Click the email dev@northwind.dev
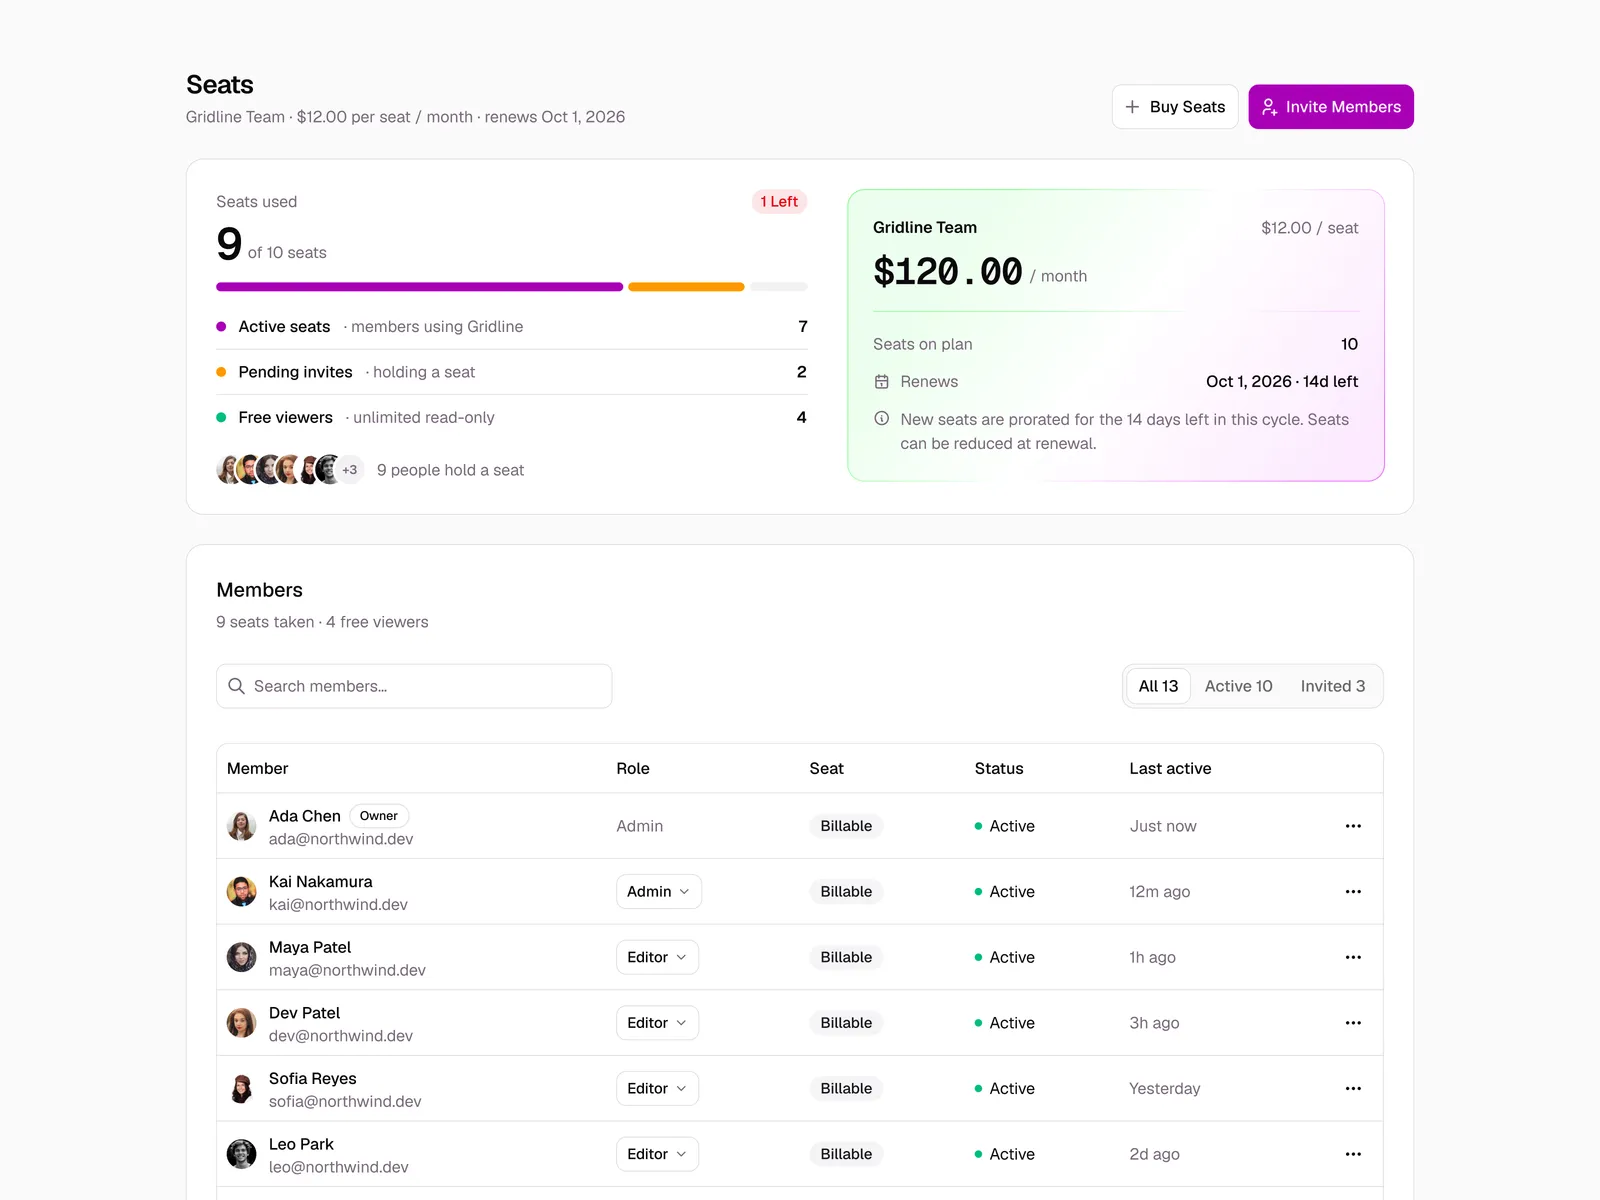 coord(341,1036)
